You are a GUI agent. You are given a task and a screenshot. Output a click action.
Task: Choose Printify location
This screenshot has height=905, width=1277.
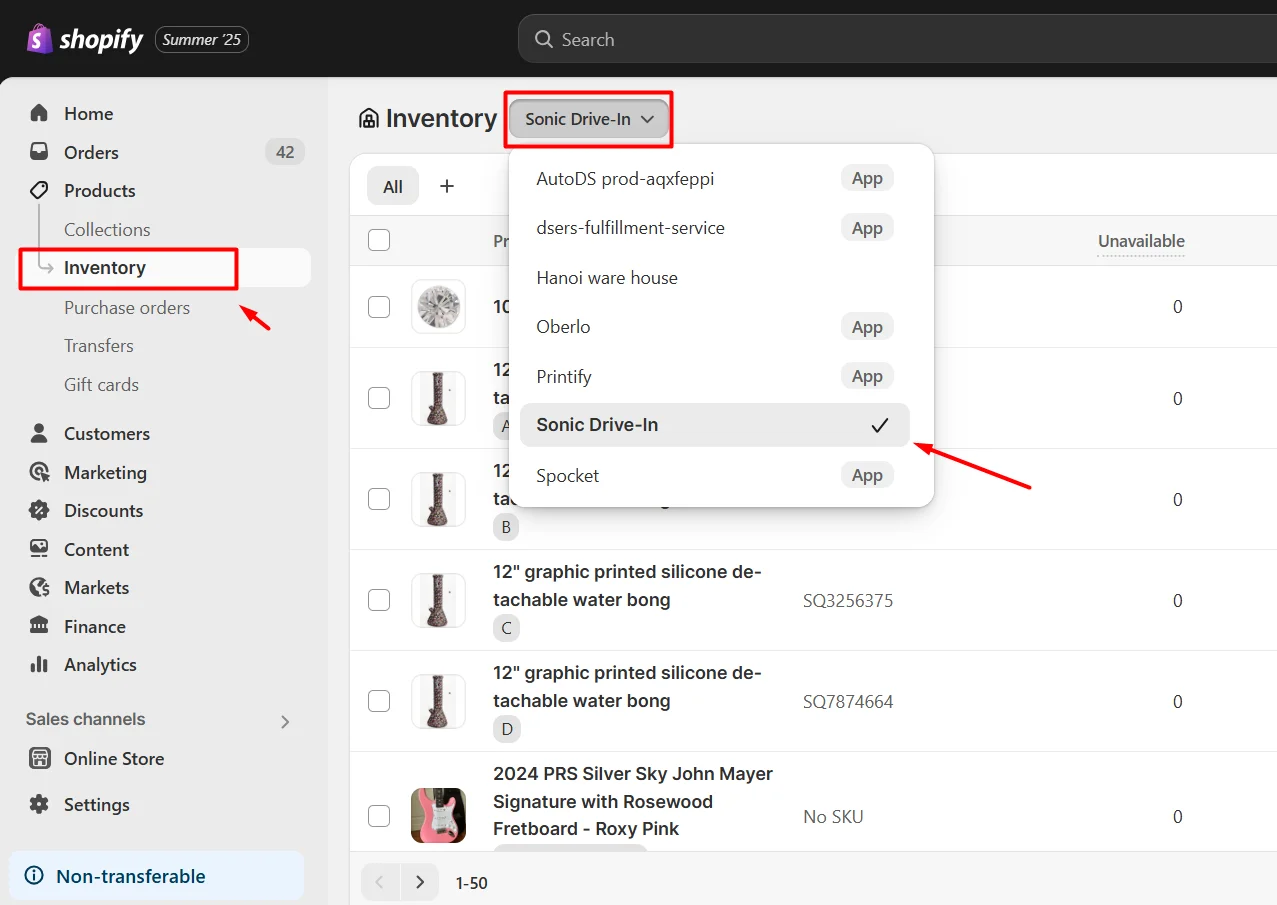[x=715, y=377]
